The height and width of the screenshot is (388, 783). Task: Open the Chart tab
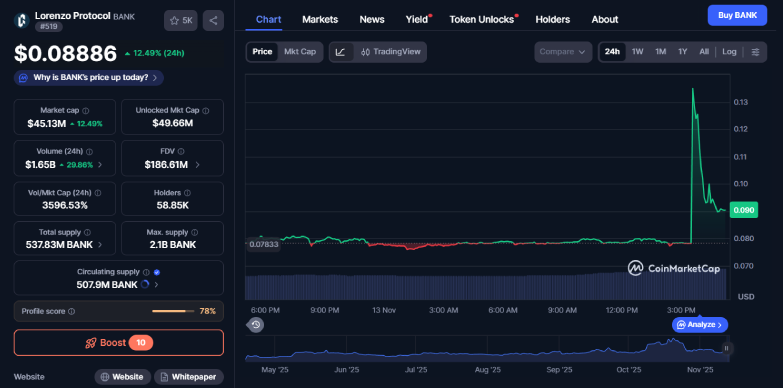coord(269,19)
